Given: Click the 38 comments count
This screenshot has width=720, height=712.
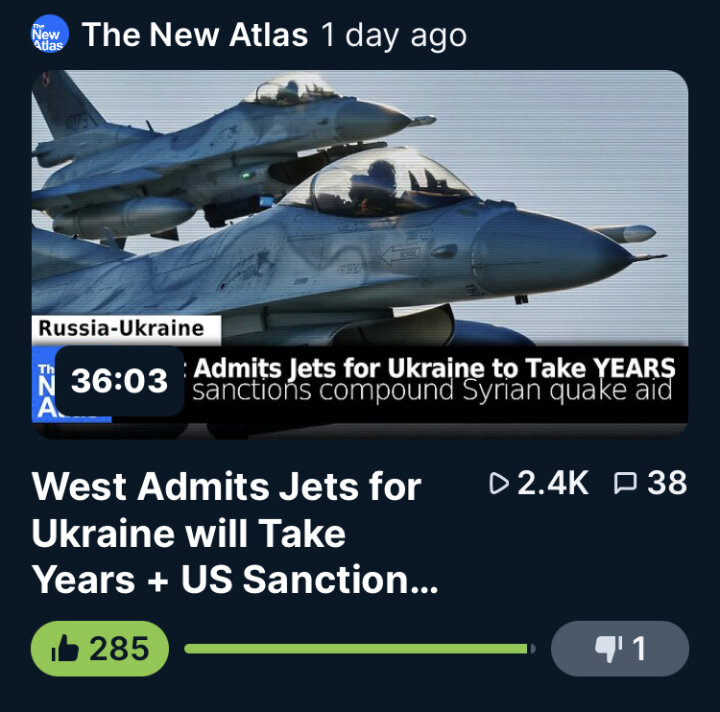Looking at the screenshot, I should click(667, 483).
